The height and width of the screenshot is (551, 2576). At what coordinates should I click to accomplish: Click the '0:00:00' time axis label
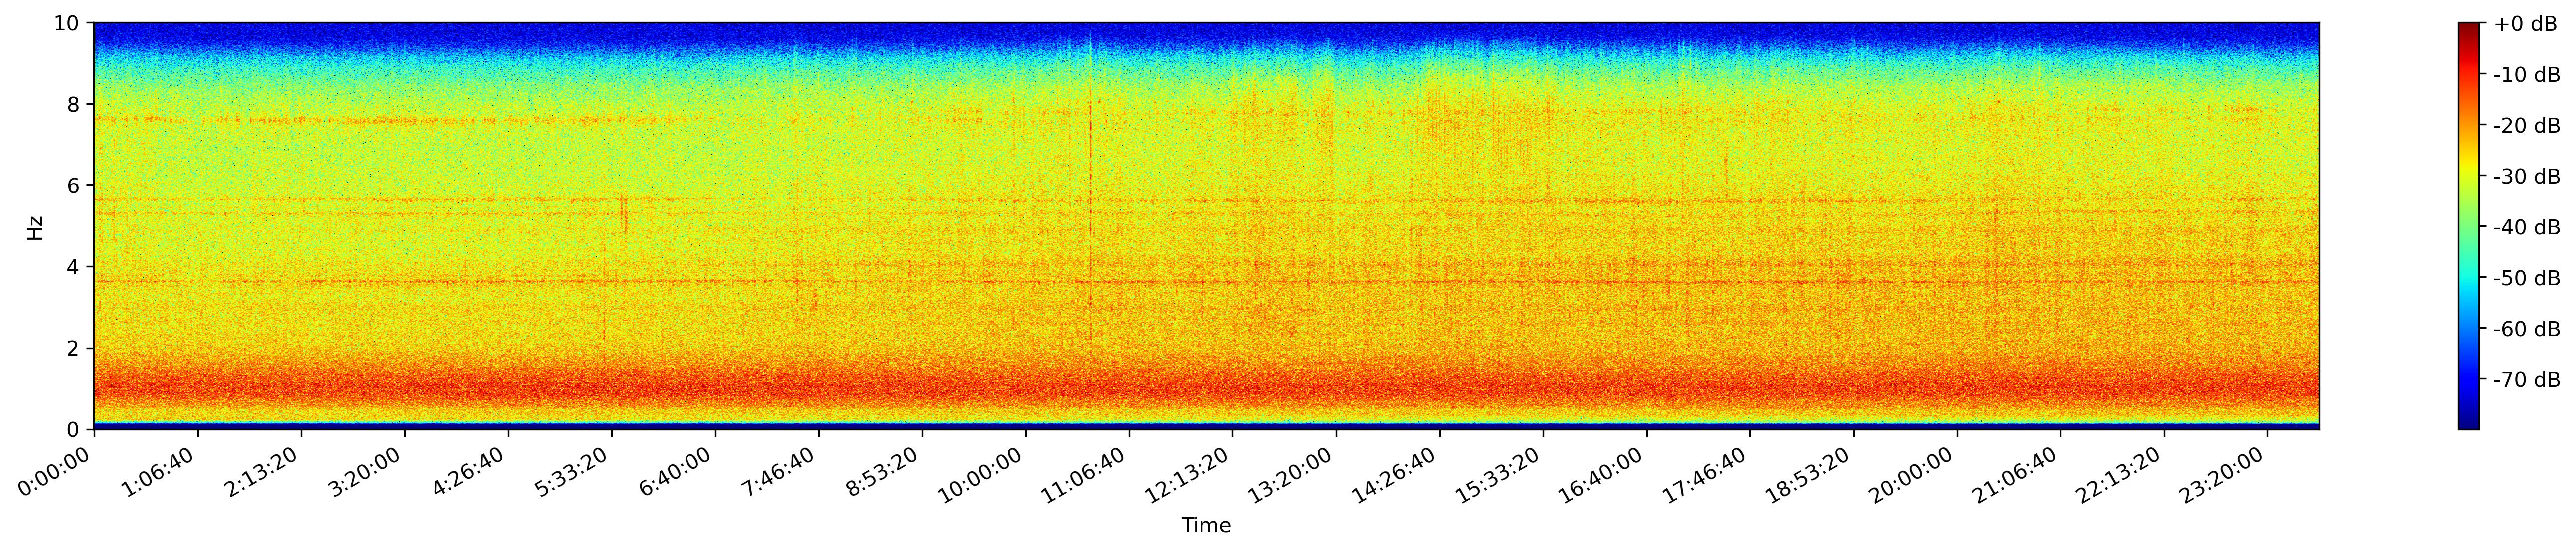(x=56, y=470)
